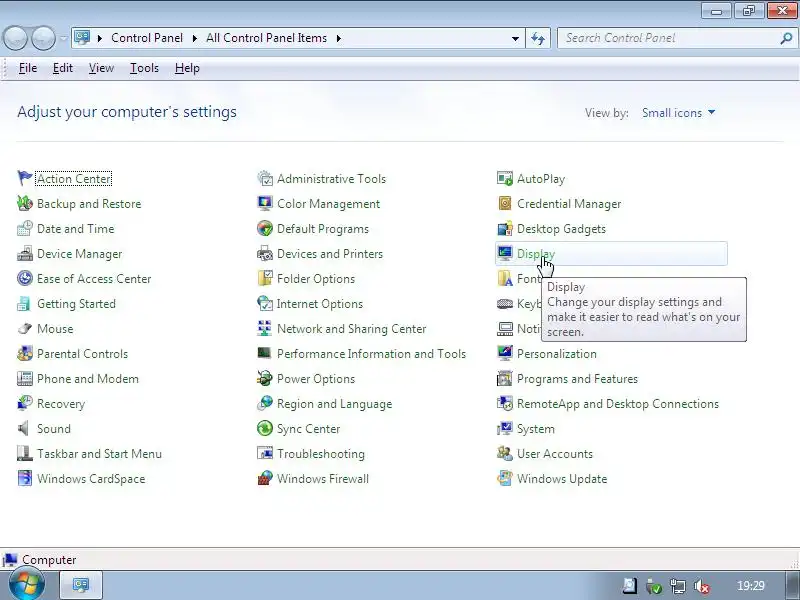Viewport: 800px width, 600px height.
Task: Expand the root arrow before Control Panel breadcrumb
Action: pos(100,38)
